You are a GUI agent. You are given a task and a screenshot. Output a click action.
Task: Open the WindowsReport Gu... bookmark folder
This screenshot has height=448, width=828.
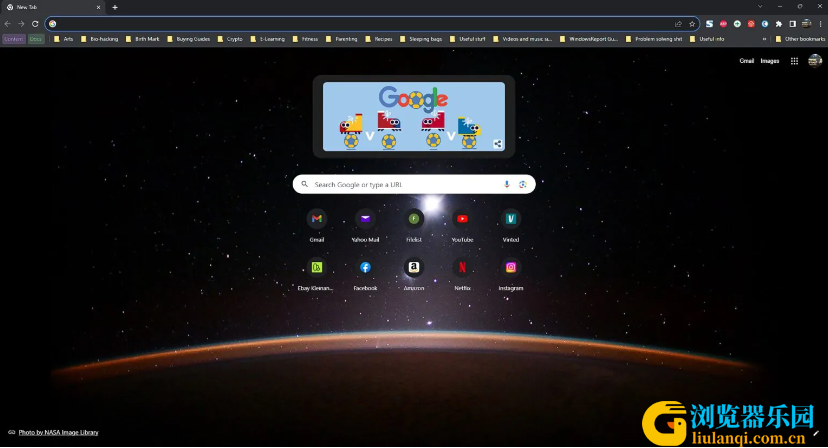(x=589, y=39)
